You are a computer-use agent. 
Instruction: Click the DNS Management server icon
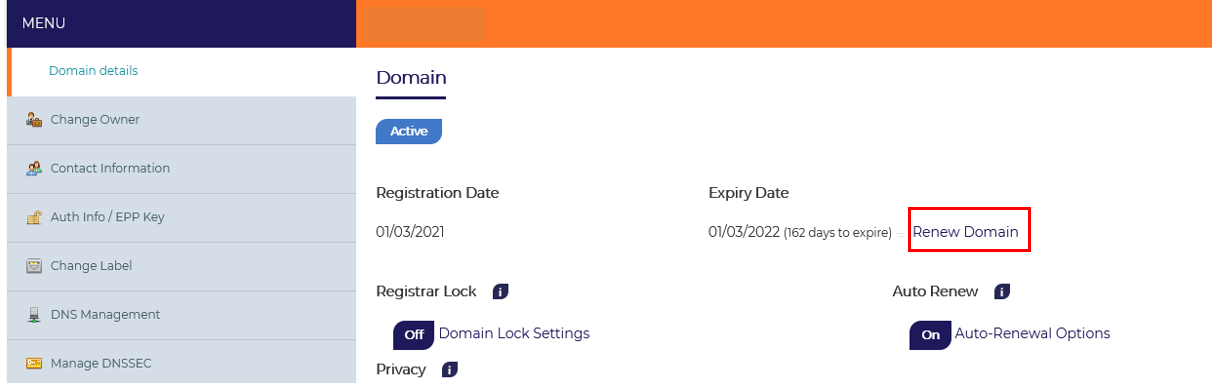(x=33, y=315)
